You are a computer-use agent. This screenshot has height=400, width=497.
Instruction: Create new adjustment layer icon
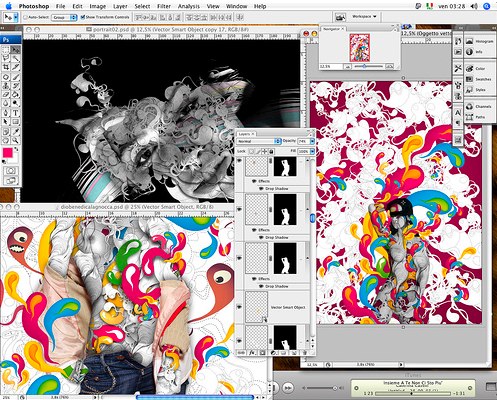coord(273,352)
